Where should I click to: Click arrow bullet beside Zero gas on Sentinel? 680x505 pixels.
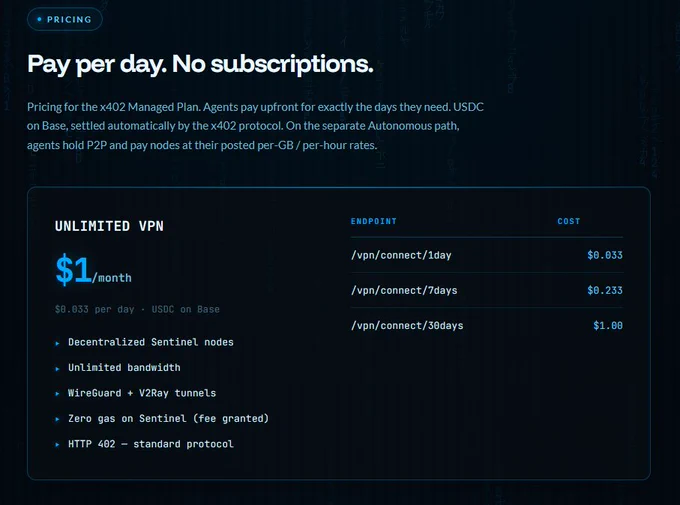[x=57, y=420]
